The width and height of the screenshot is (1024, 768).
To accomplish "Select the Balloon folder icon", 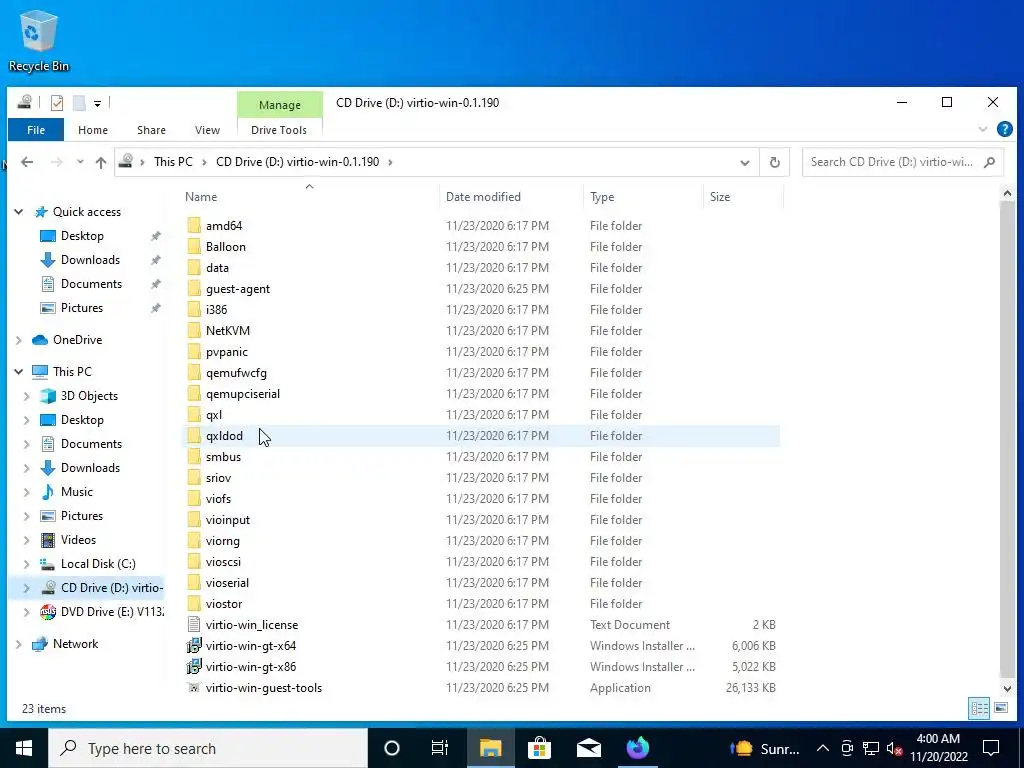I will pos(194,247).
